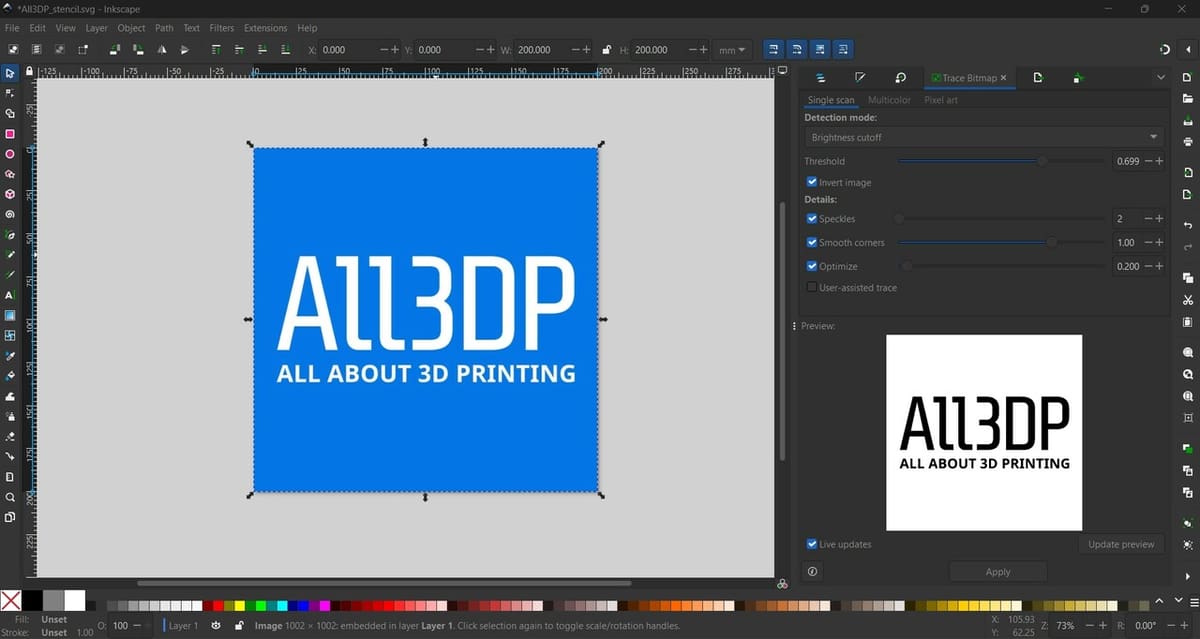Click the Undo icon in command bar
This screenshot has width=1200, height=639.
(x=1187, y=225)
